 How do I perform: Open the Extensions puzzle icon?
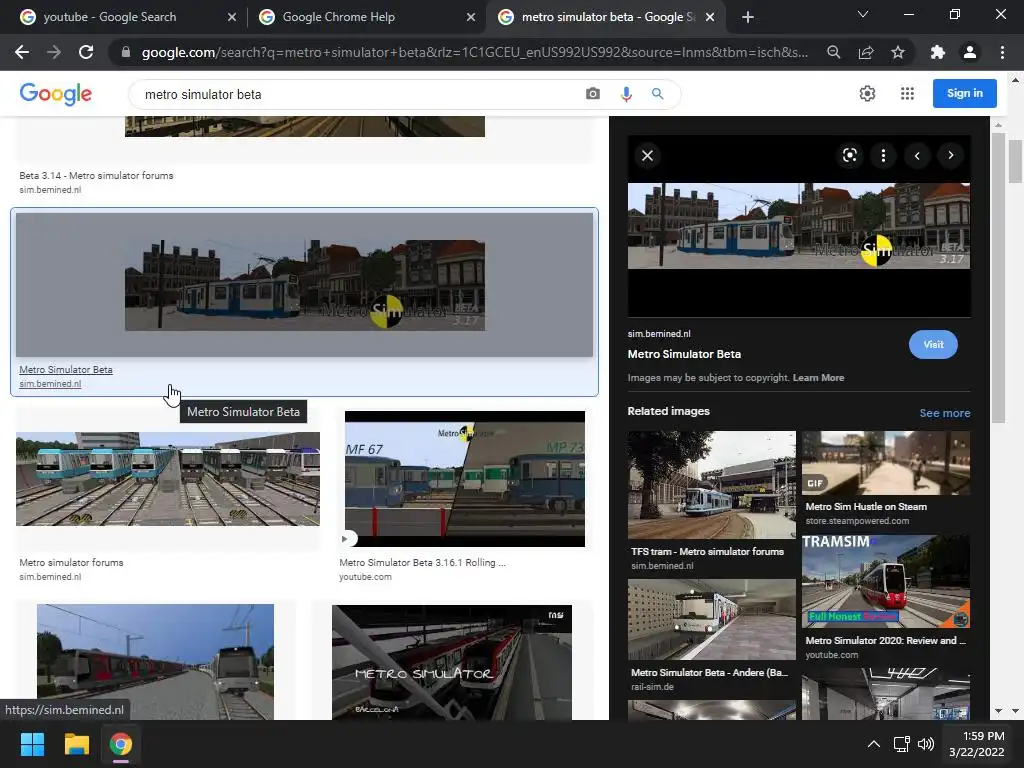point(938,52)
